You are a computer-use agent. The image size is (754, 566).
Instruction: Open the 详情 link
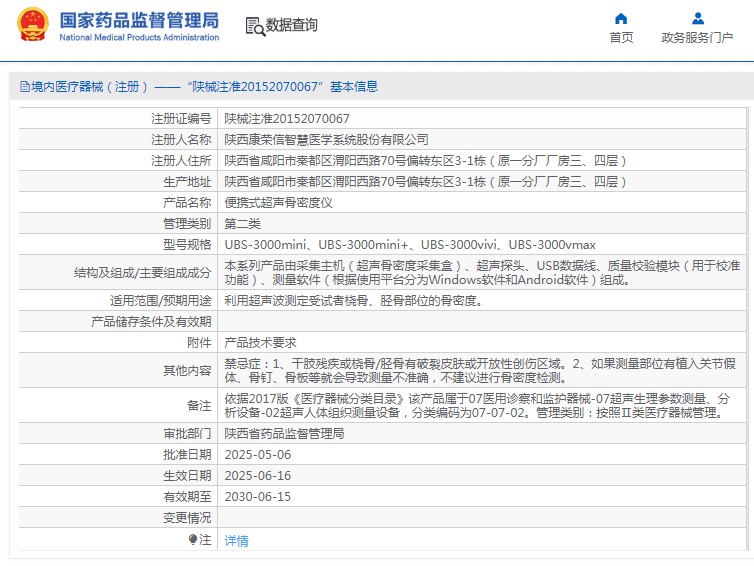coord(237,541)
